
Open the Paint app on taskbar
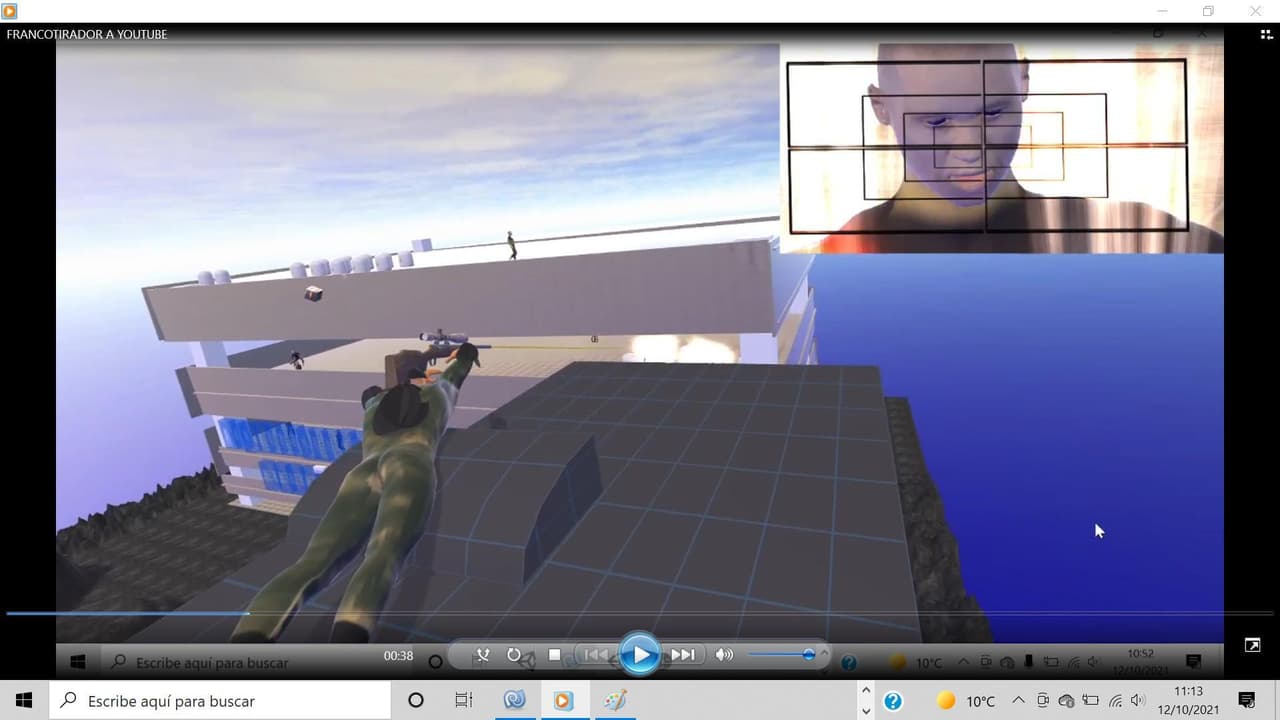click(x=613, y=701)
